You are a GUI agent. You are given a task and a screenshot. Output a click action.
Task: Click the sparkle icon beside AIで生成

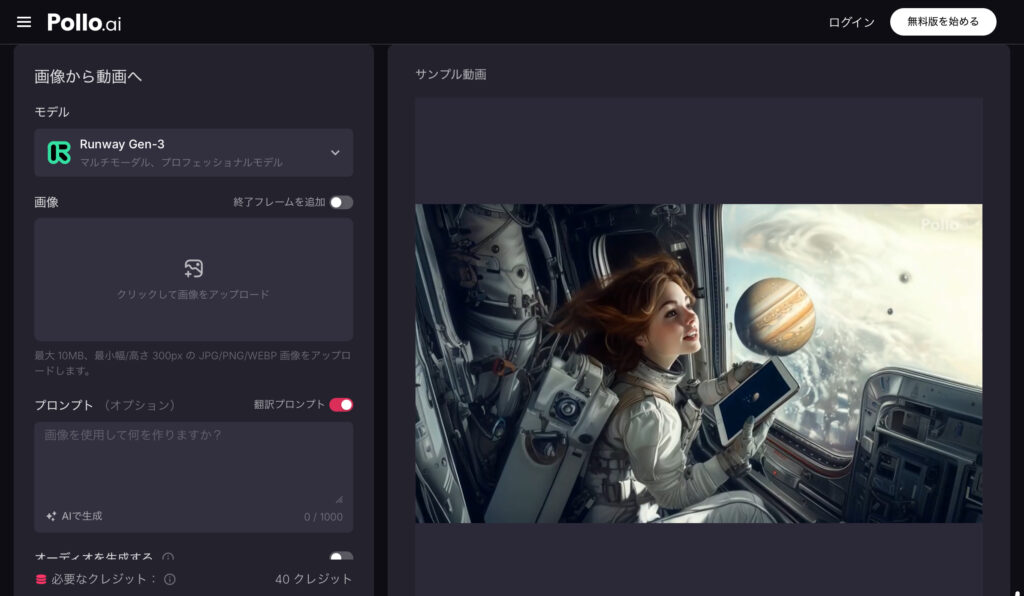click(51, 516)
